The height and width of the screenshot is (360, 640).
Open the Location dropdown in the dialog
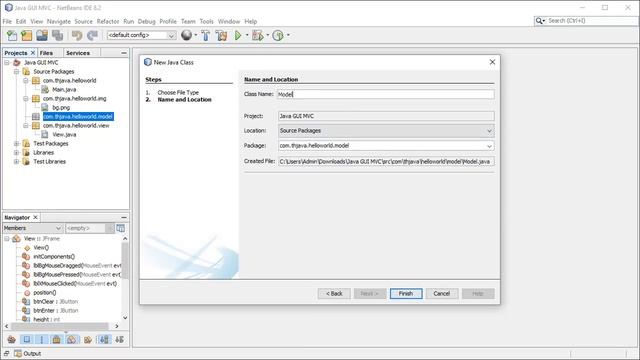(x=489, y=131)
